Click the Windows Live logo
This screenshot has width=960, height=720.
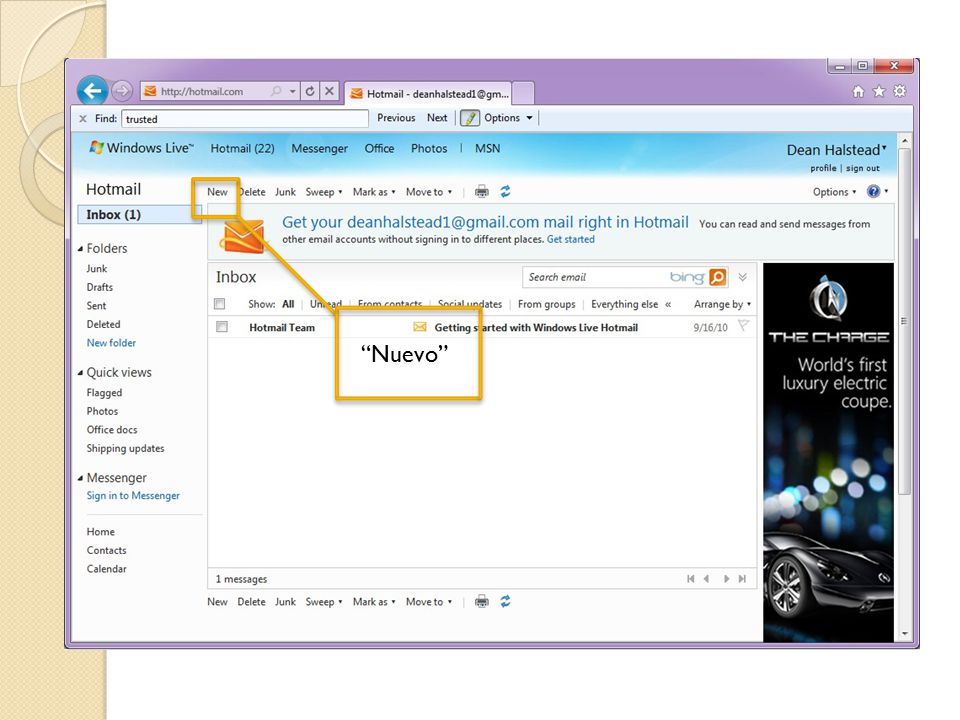141,148
